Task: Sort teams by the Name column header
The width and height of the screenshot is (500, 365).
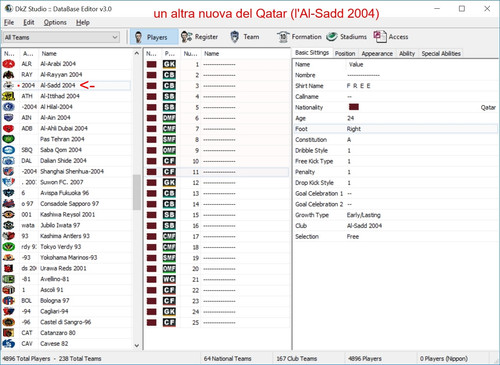Action: (49, 53)
